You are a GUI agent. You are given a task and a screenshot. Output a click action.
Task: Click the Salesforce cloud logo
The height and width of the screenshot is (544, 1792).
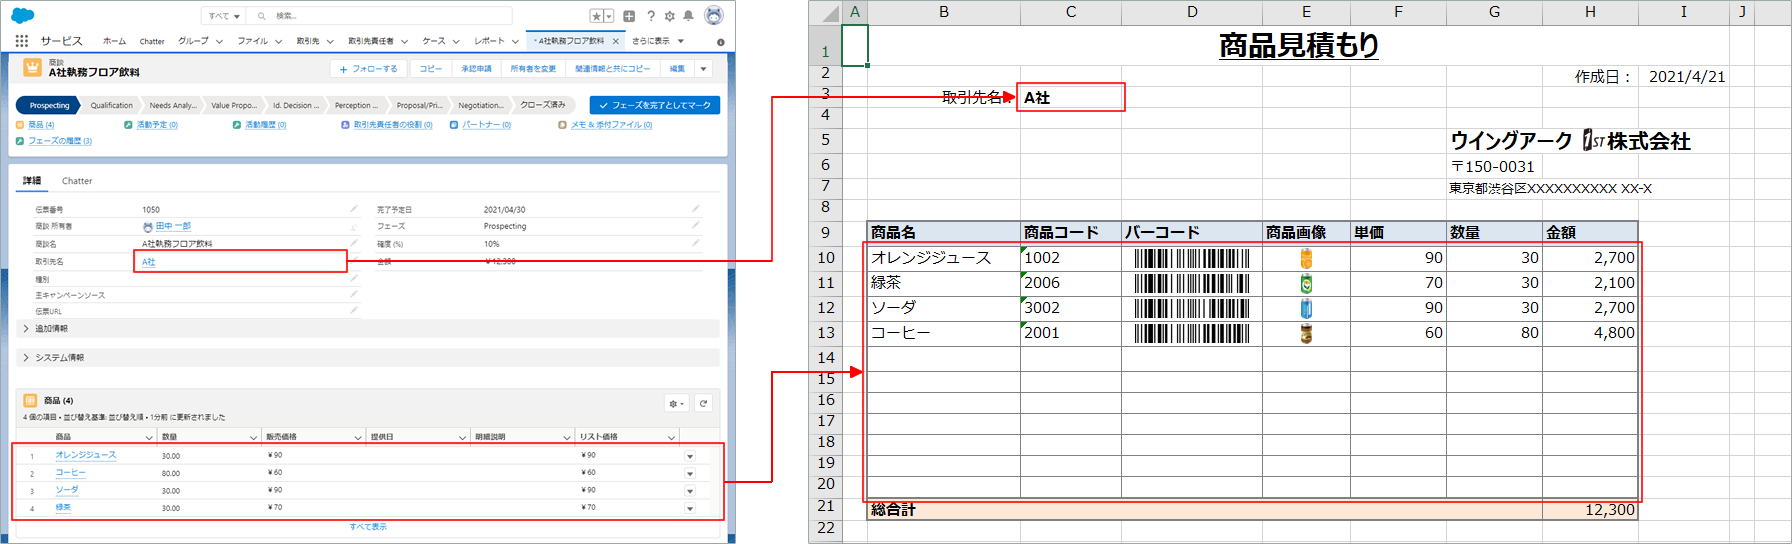pyautogui.click(x=22, y=15)
